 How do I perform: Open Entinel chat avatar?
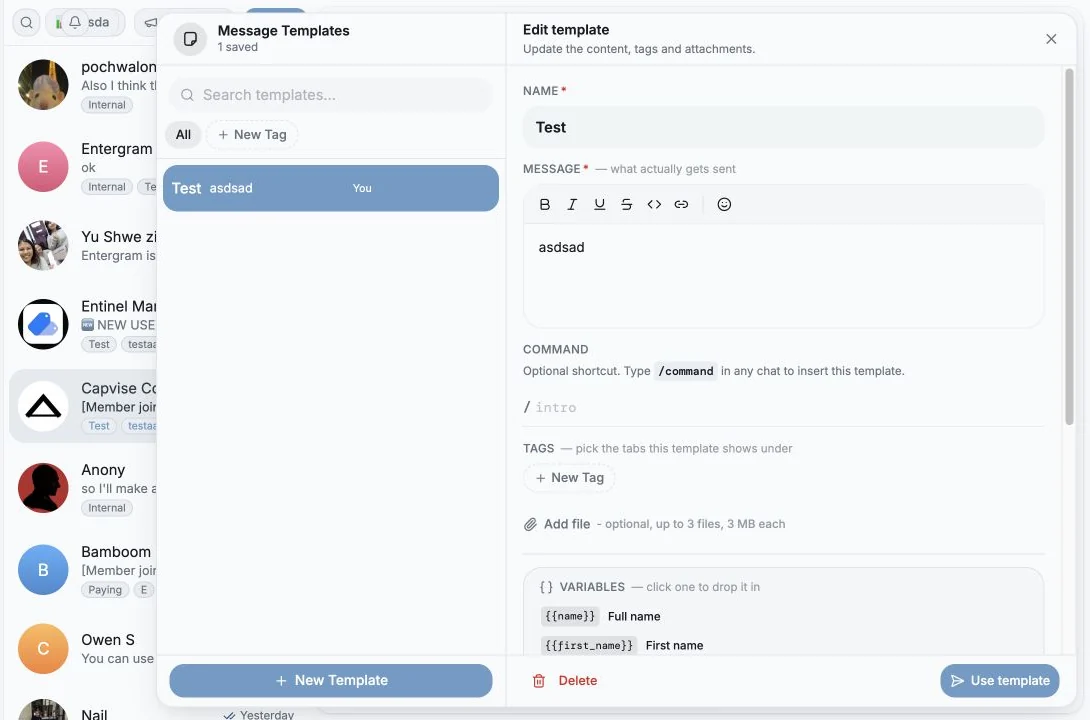(x=43, y=325)
